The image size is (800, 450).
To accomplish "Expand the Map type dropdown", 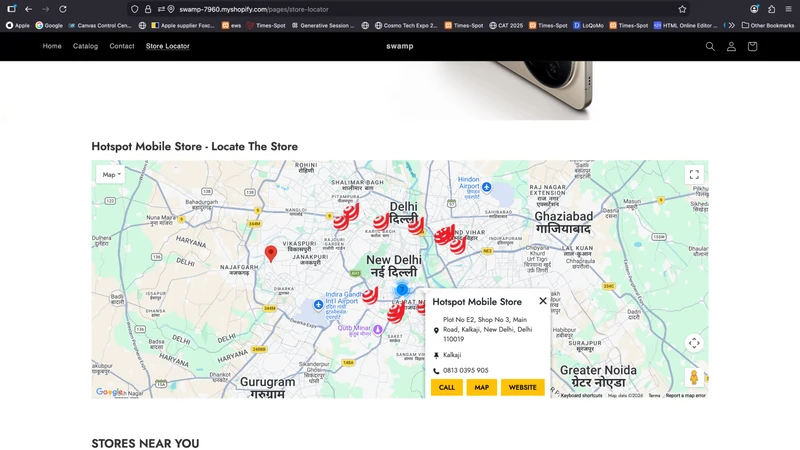I will pyautogui.click(x=110, y=174).
